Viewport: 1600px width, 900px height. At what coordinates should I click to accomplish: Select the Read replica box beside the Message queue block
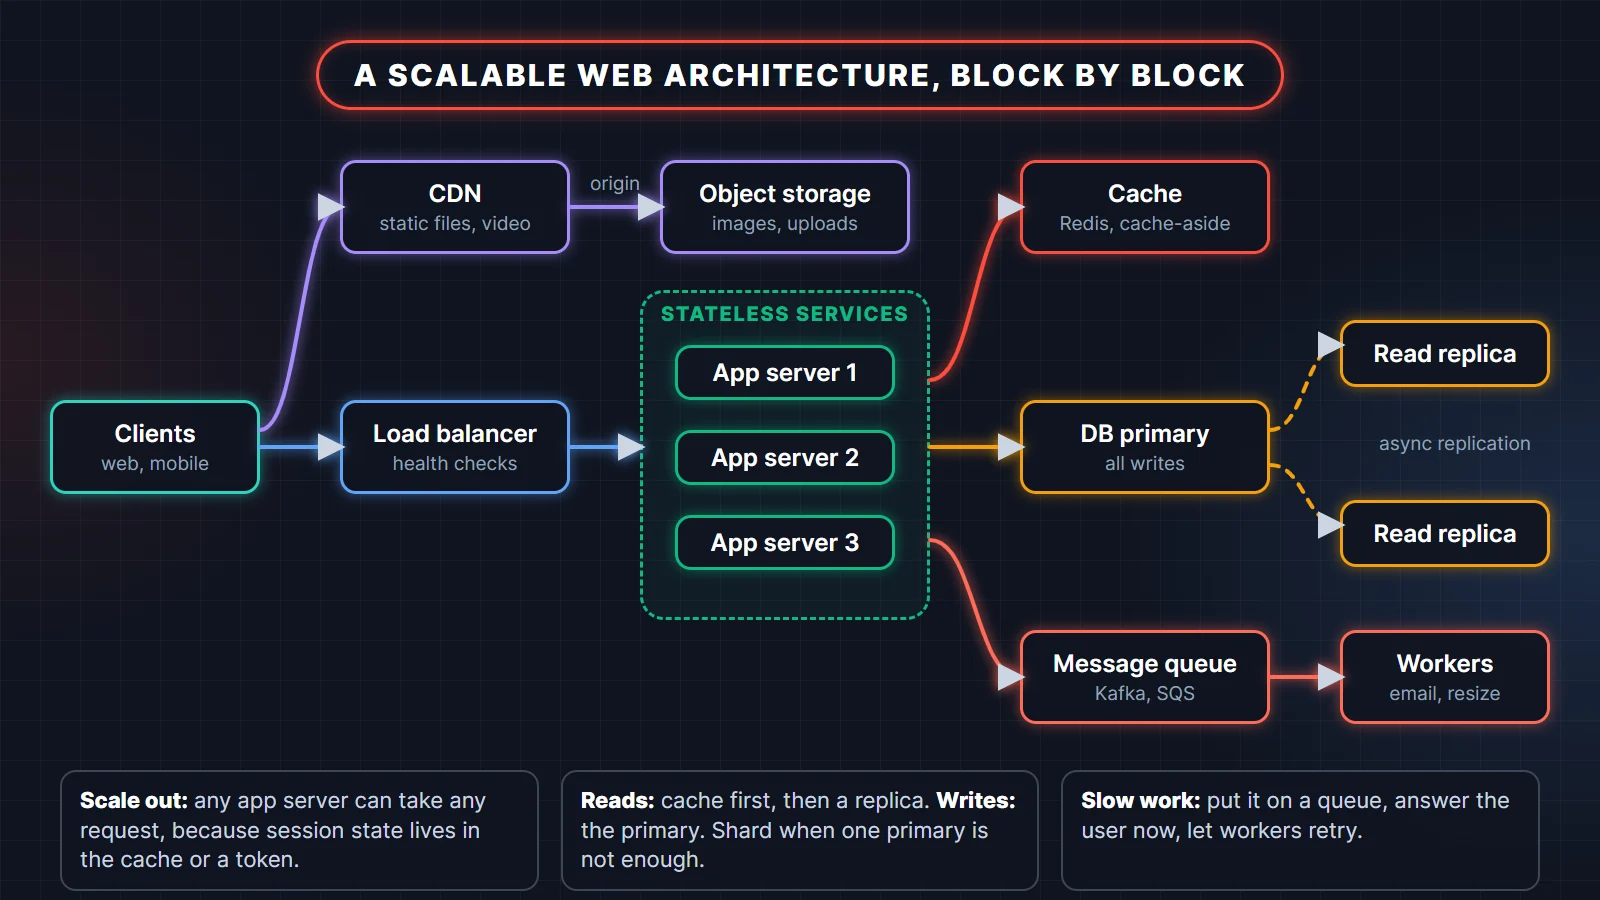pyautogui.click(x=1445, y=533)
